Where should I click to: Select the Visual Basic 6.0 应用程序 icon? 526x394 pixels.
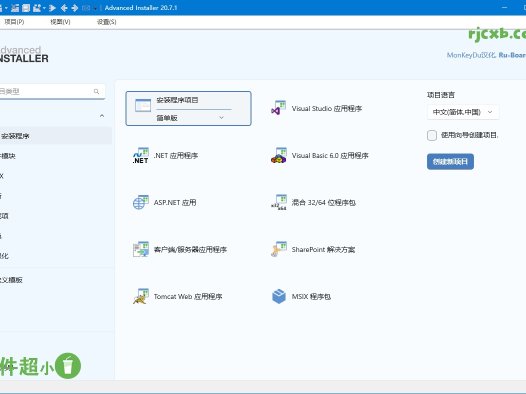[x=278, y=155]
